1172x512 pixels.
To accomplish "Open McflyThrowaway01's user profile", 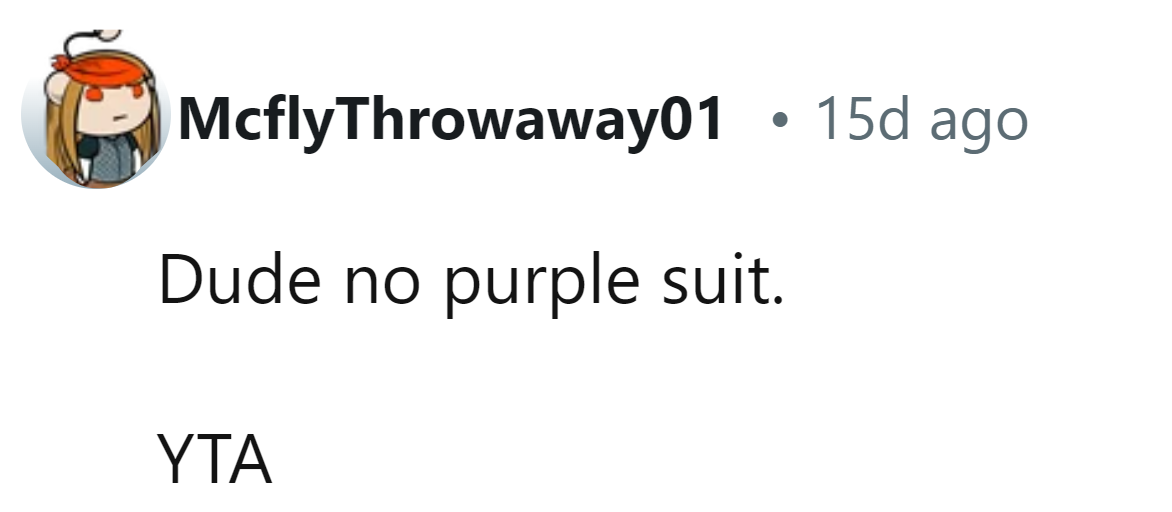I will 450,121.
